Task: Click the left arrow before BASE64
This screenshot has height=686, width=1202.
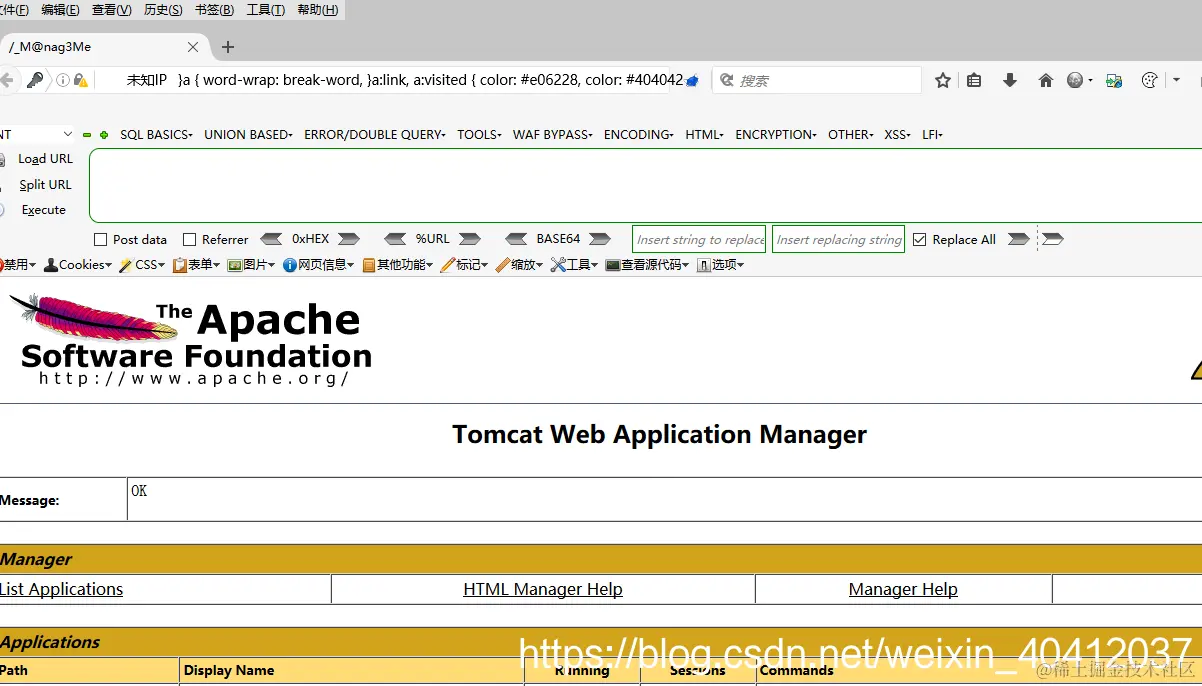Action: [516, 239]
